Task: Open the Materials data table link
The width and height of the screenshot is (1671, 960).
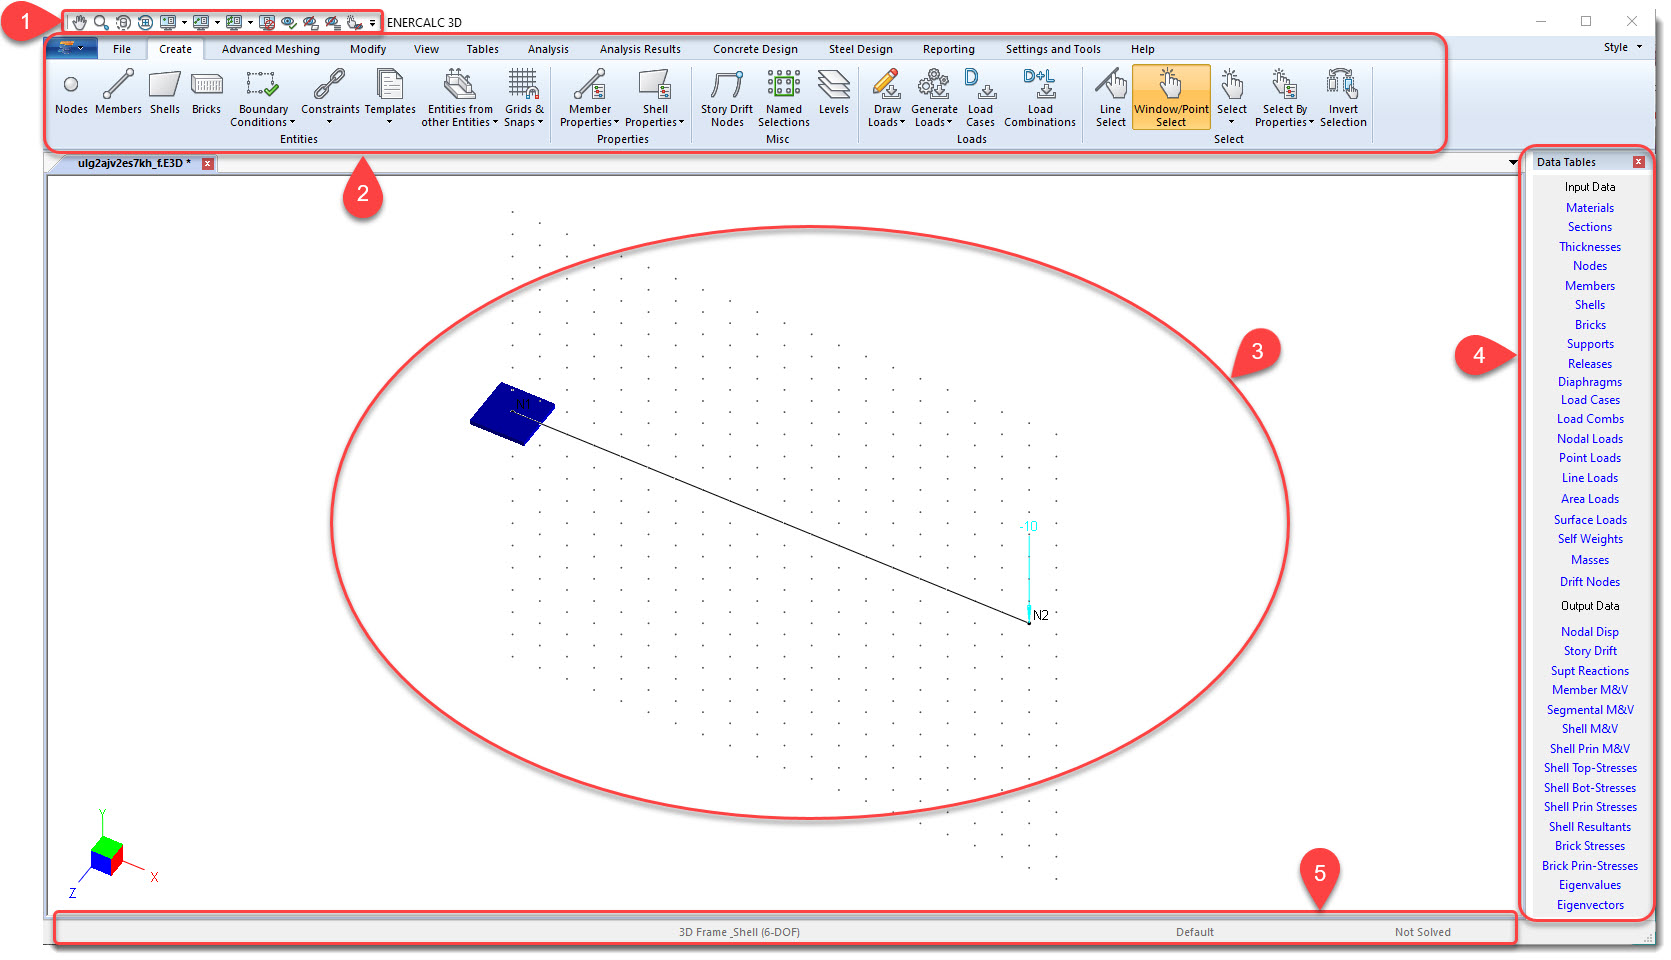Action: (1589, 208)
